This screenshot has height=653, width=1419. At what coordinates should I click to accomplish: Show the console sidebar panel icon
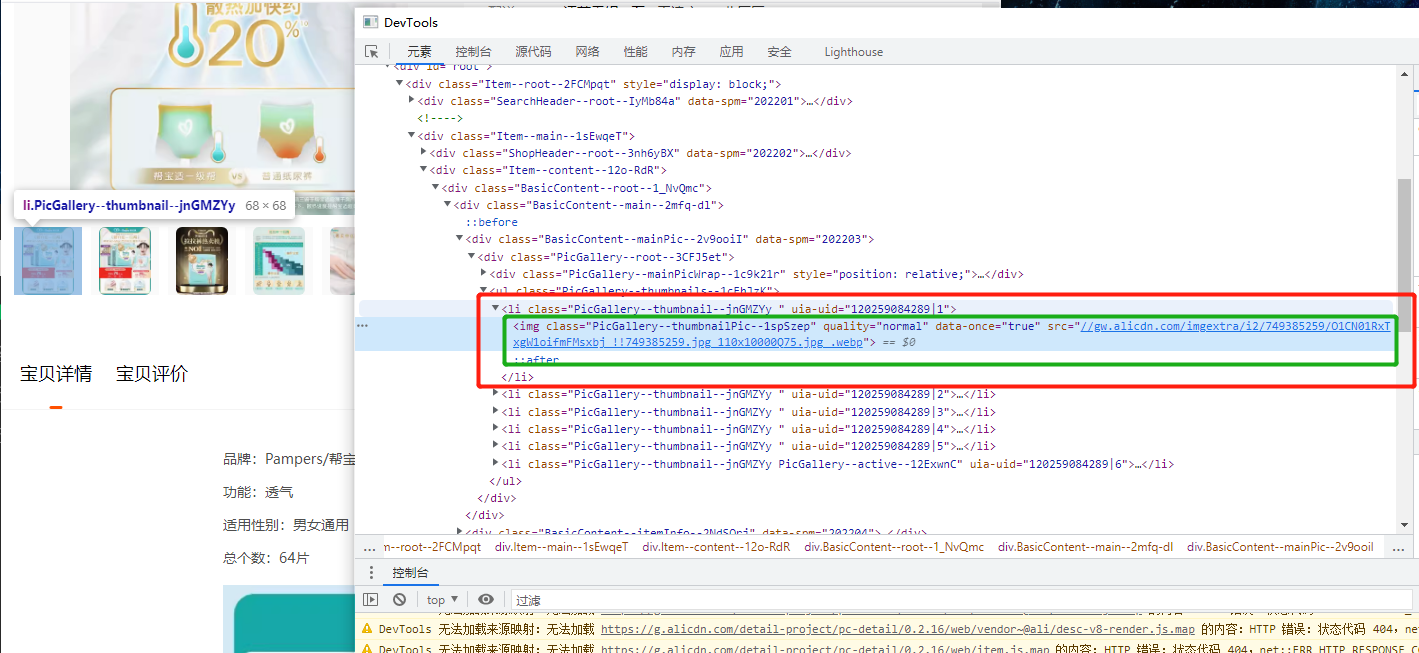(x=371, y=600)
